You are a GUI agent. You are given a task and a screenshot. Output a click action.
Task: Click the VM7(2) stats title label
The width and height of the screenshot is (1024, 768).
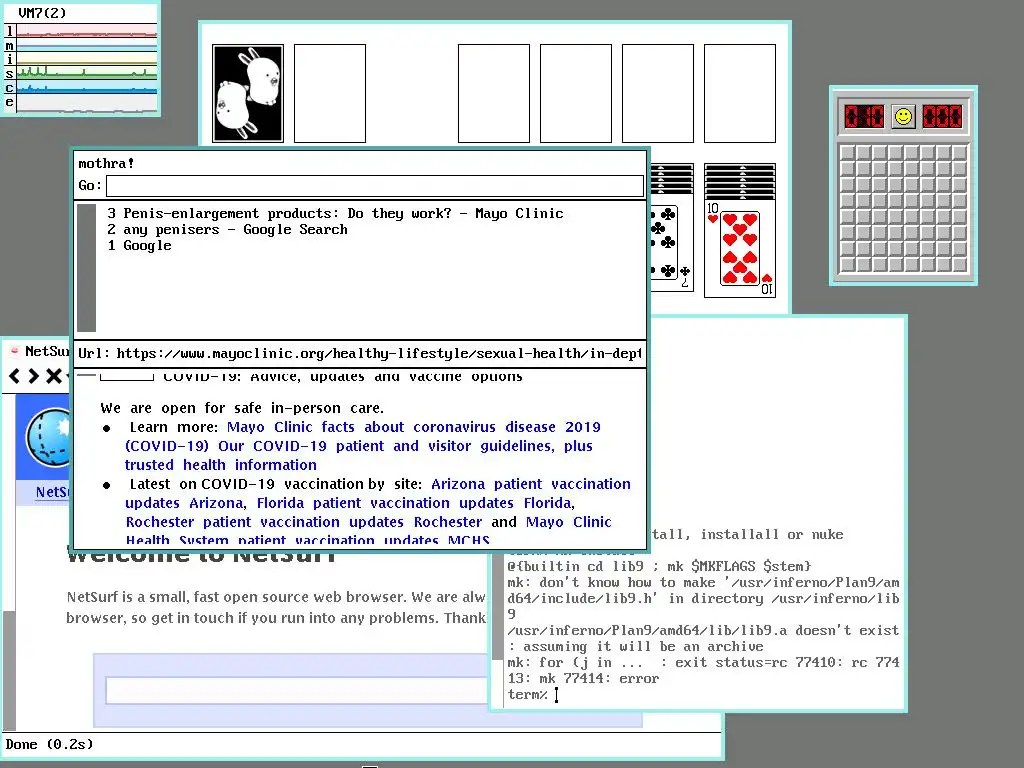[x=42, y=13]
